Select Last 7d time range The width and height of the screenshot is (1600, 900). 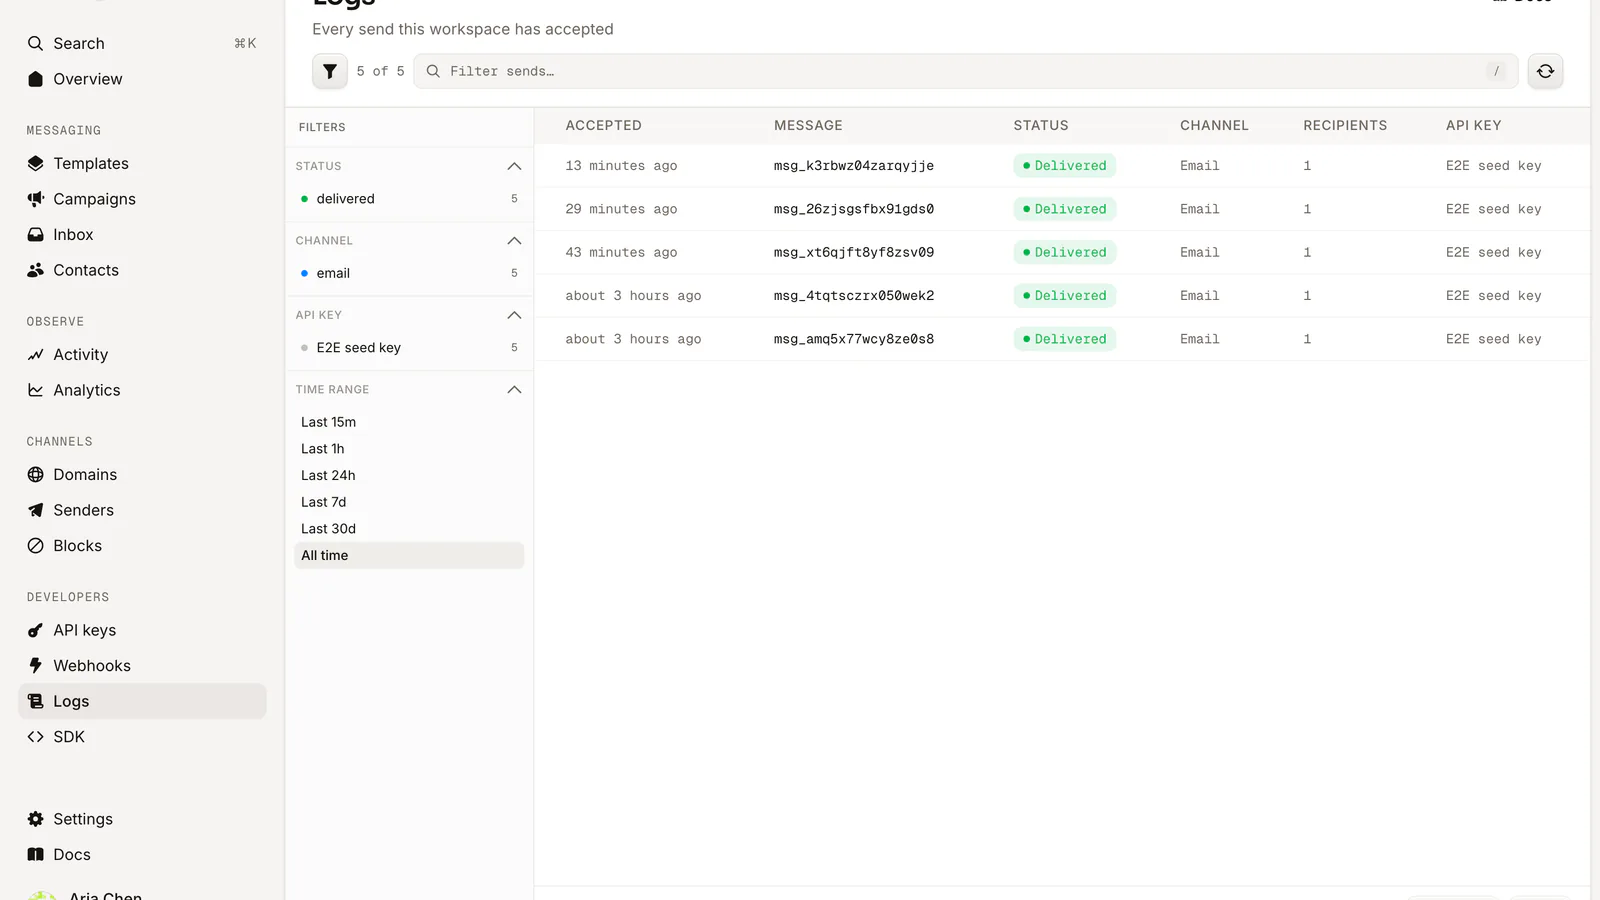point(409,502)
